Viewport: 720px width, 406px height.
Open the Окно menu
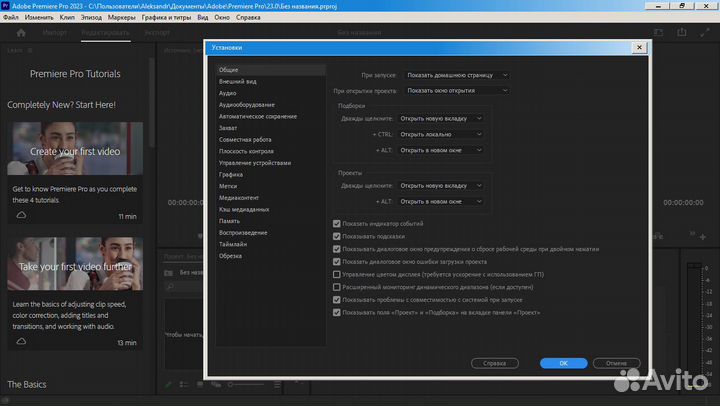(x=222, y=17)
